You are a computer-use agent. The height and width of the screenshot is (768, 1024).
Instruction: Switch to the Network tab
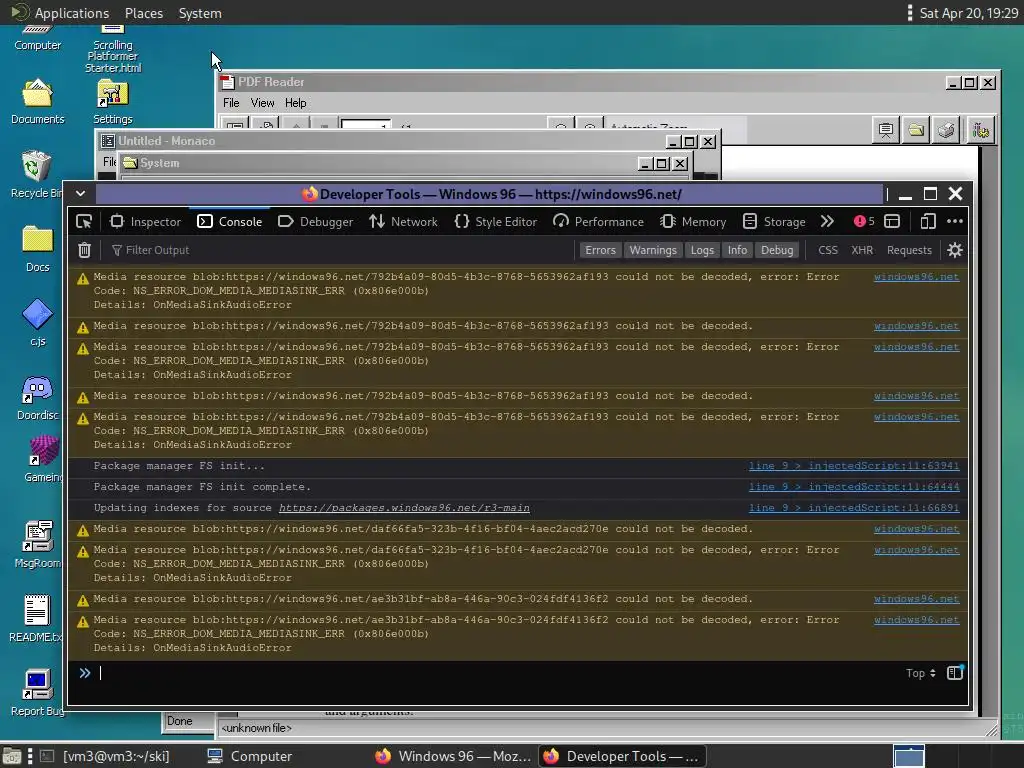click(404, 221)
